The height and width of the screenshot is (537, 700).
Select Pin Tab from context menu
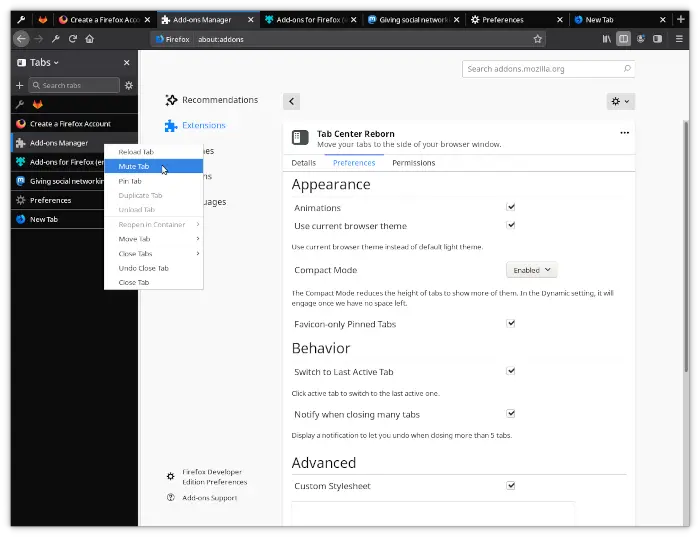(154, 181)
